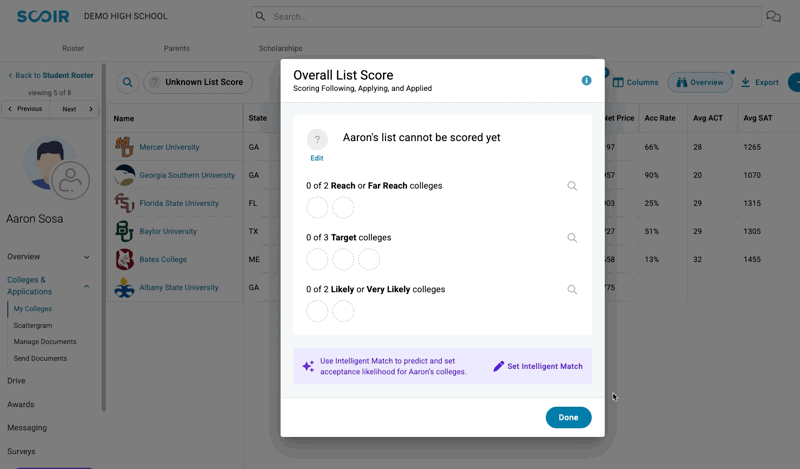Click the Target colleges search magnifier
Image resolution: width=800 pixels, height=469 pixels.
tap(572, 238)
